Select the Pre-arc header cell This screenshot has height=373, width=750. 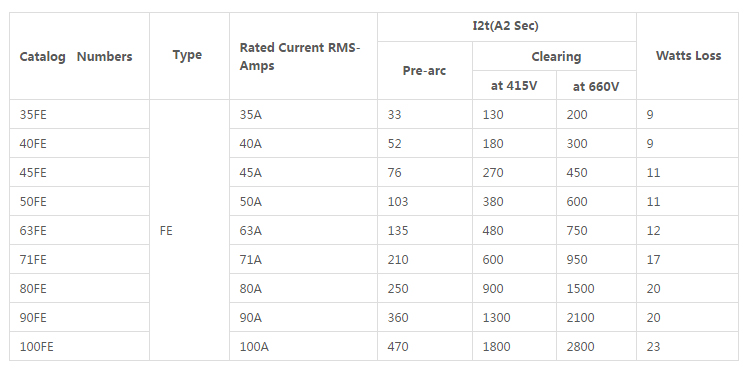[x=424, y=71]
